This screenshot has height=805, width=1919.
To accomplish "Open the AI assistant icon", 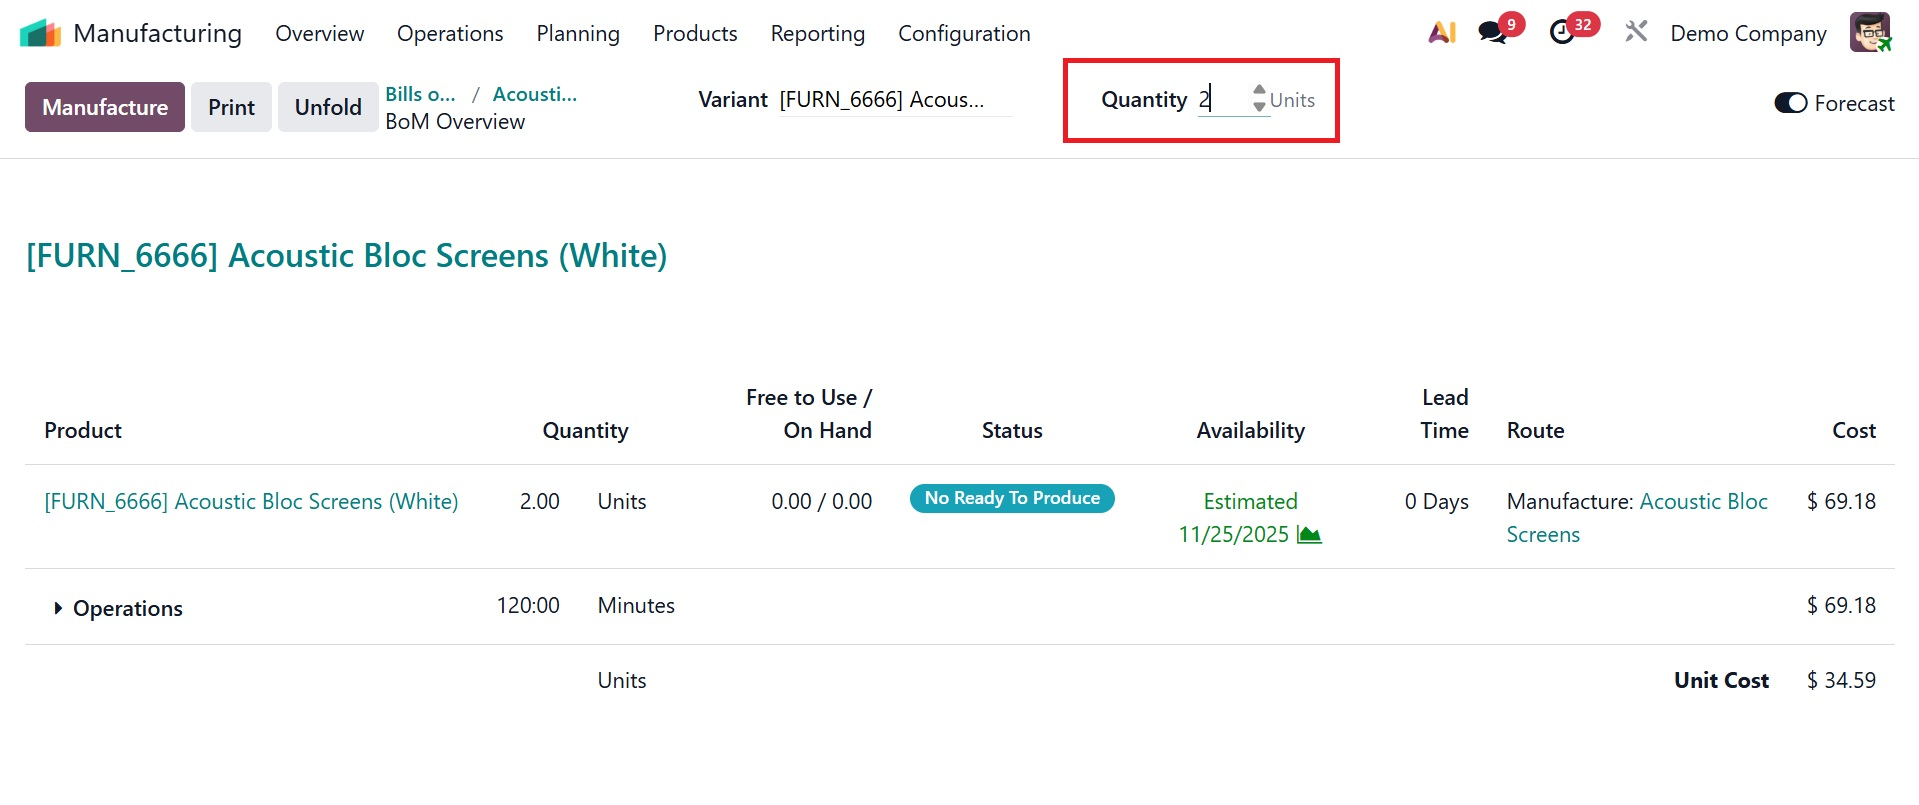I will click(x=1441, y=33).
